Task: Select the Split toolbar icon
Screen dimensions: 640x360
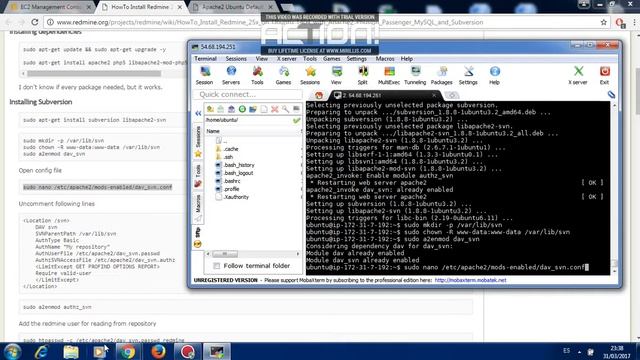Action: (x=362, y=76)
